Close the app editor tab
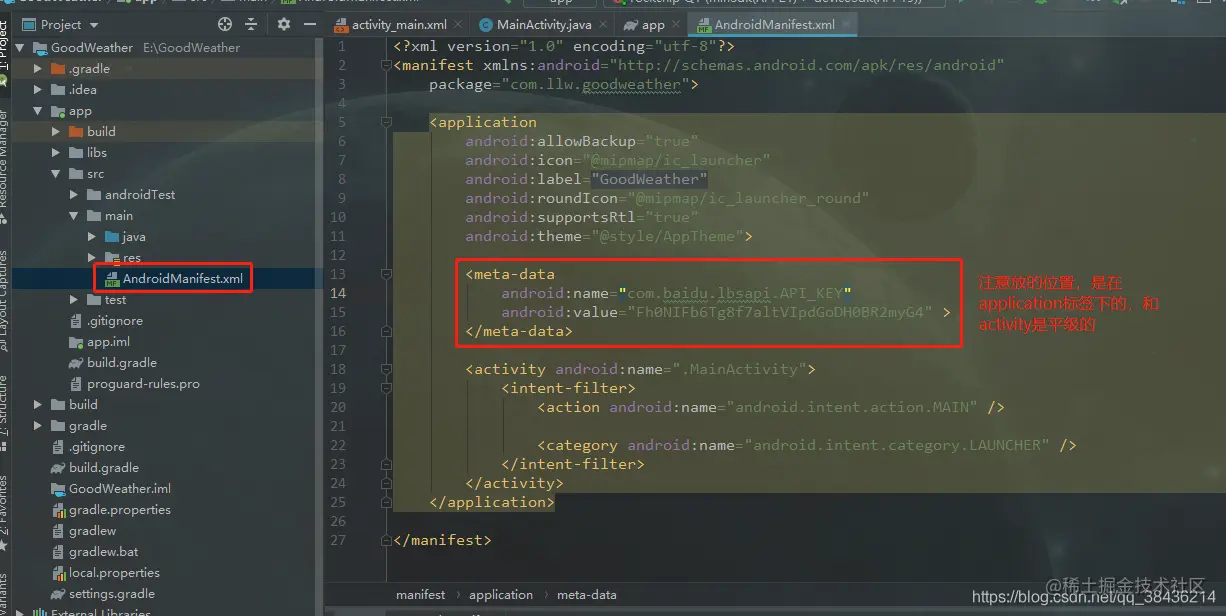 tap(678, 25)
